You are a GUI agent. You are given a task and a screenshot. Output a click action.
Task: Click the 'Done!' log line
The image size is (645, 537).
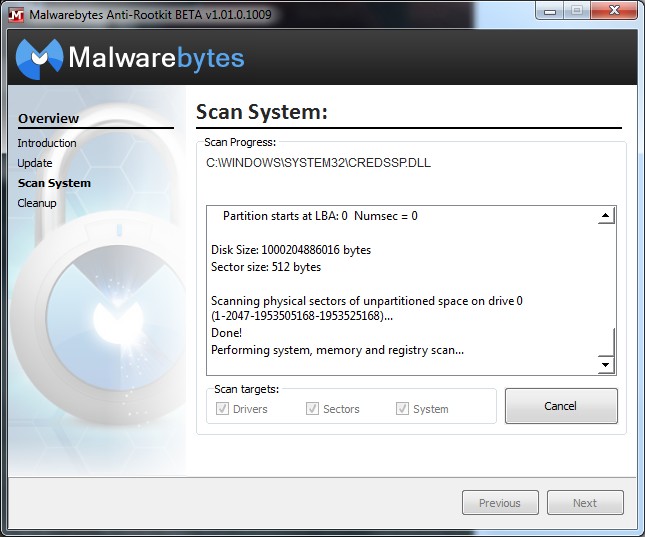(x=226, y=333)
